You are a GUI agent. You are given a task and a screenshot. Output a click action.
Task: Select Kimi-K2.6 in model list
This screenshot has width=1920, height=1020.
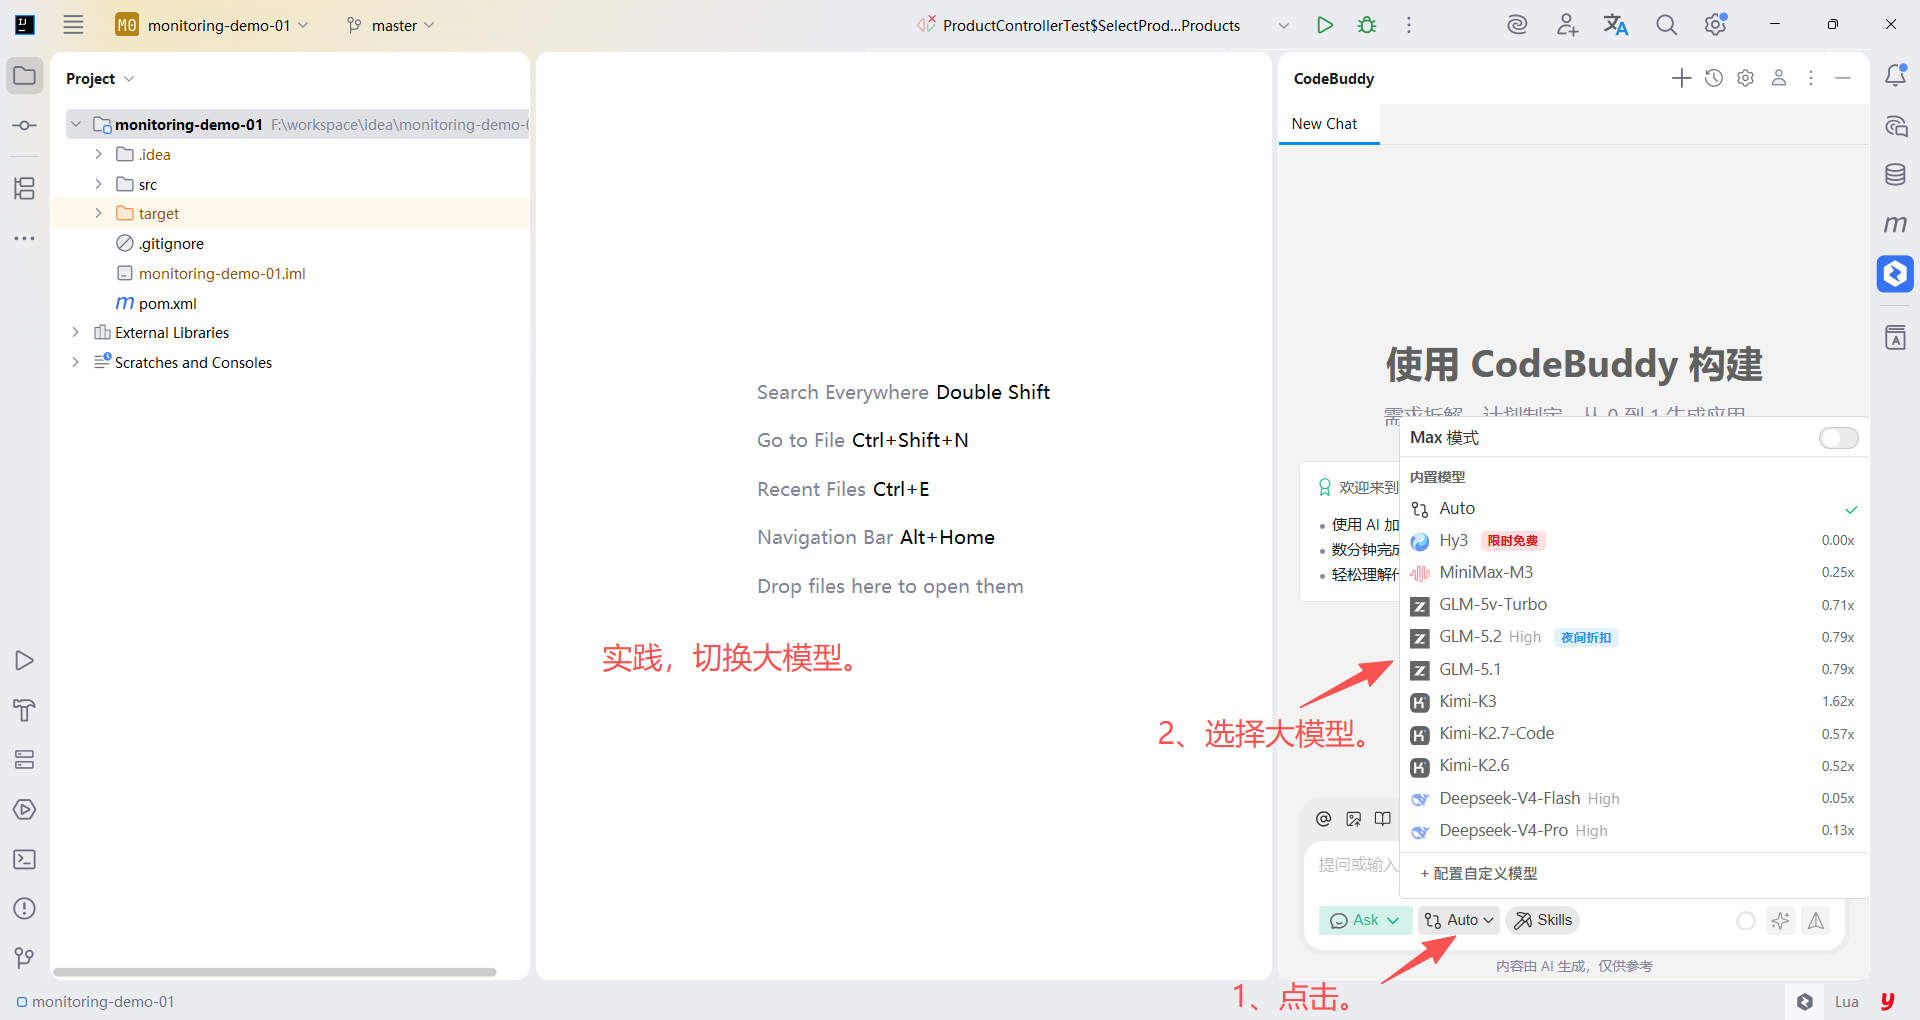tap(1634, 766)
